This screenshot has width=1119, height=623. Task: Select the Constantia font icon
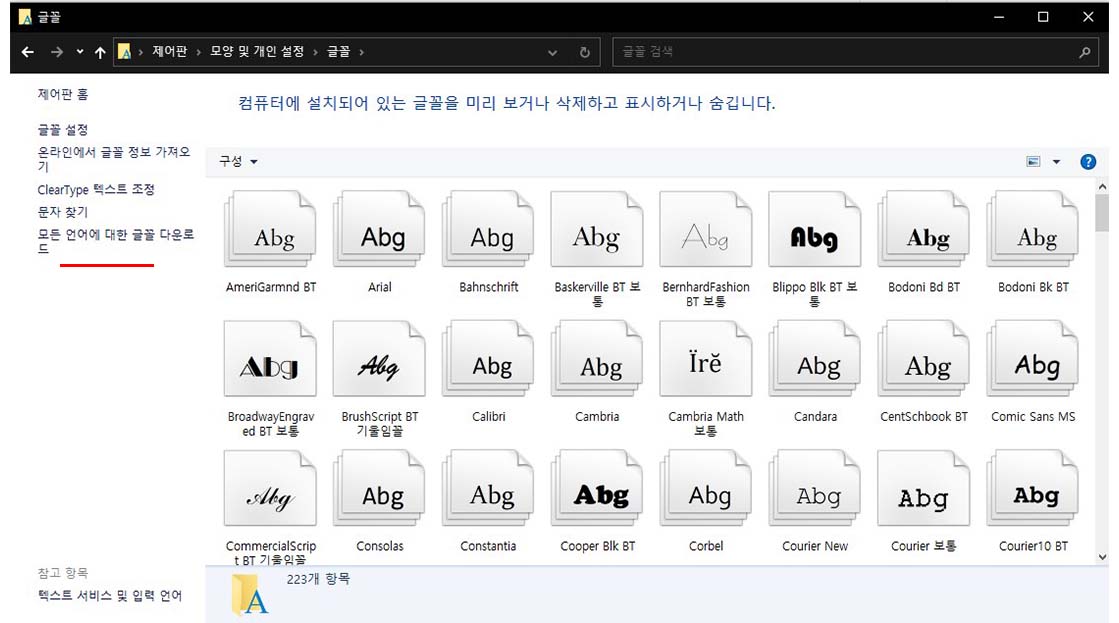click(x=488, y=489)
